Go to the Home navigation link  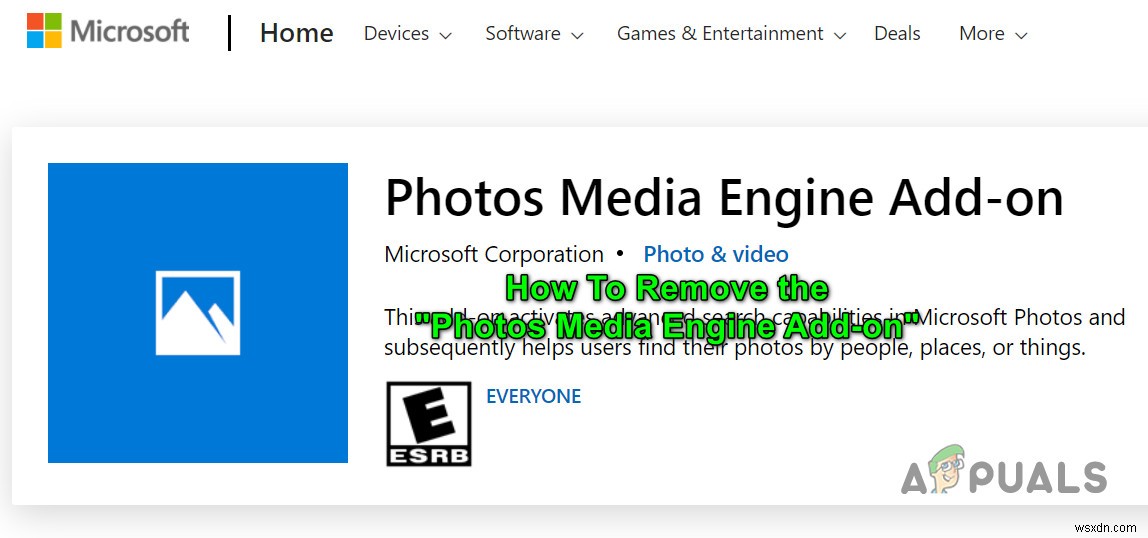(296, 33)
